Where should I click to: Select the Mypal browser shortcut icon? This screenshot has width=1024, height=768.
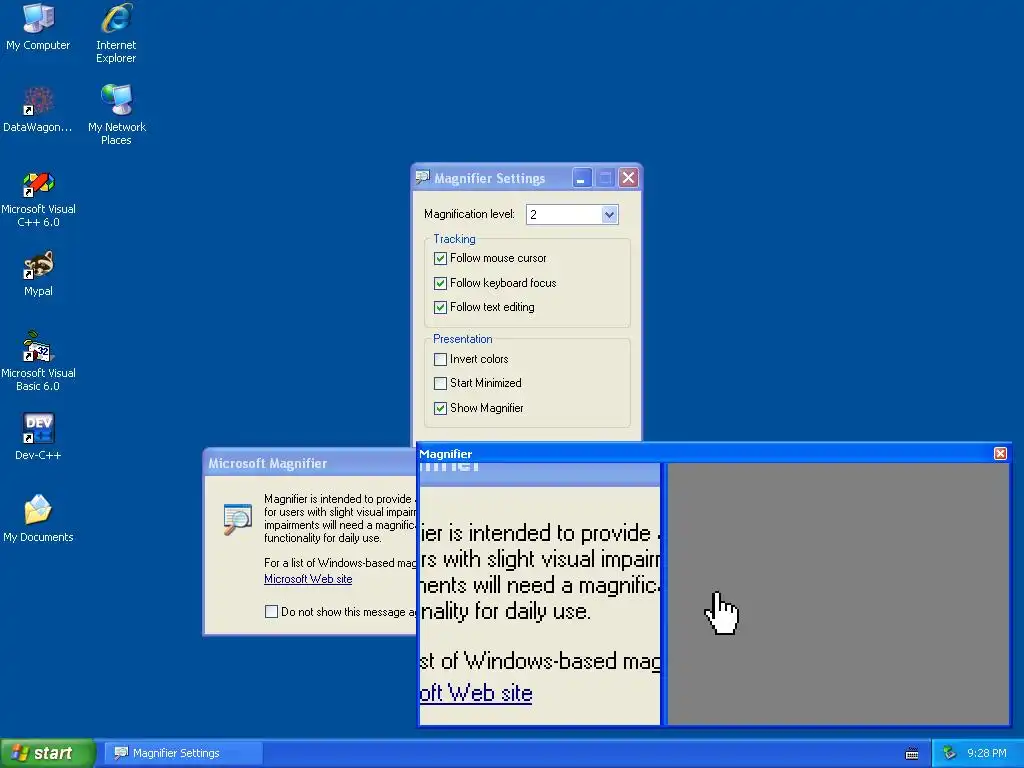coord(38,273)
